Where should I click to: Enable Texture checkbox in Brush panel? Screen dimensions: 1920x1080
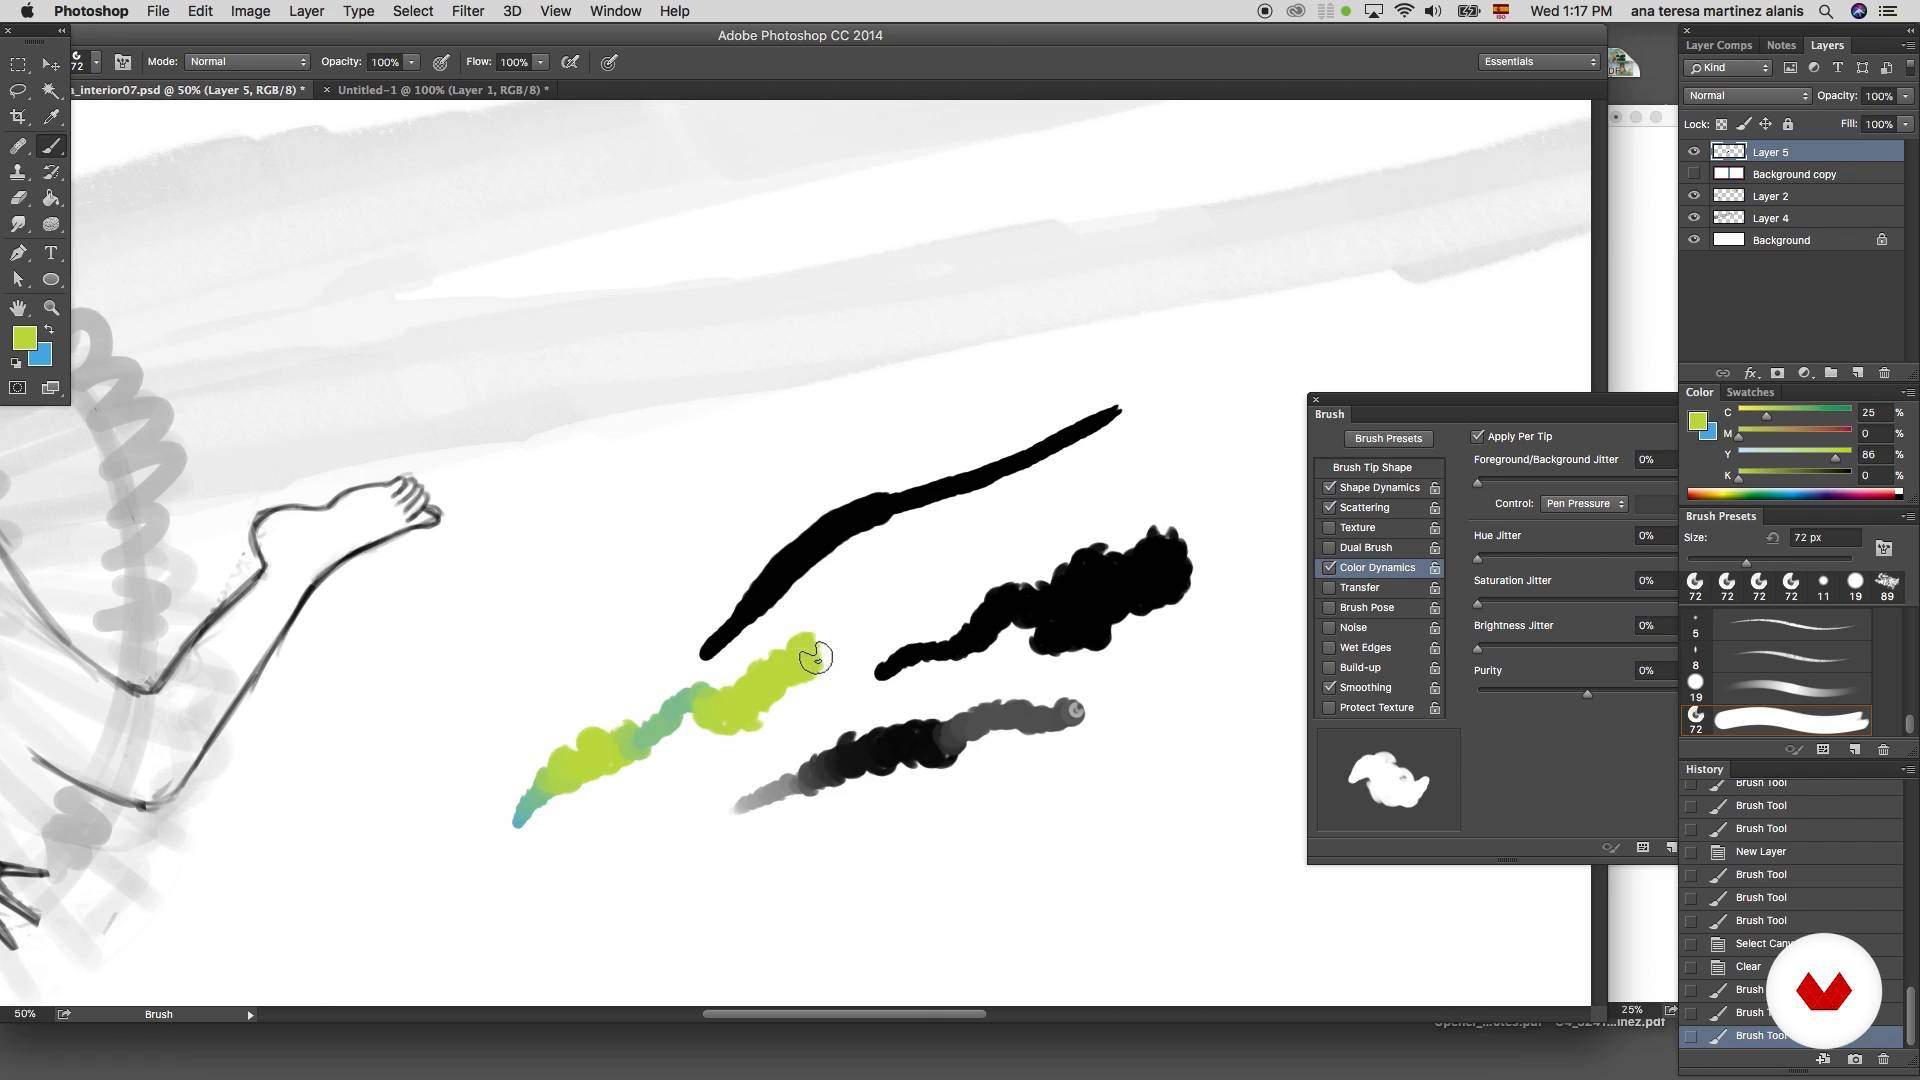pyautogui.click(x=1329, y=528)
